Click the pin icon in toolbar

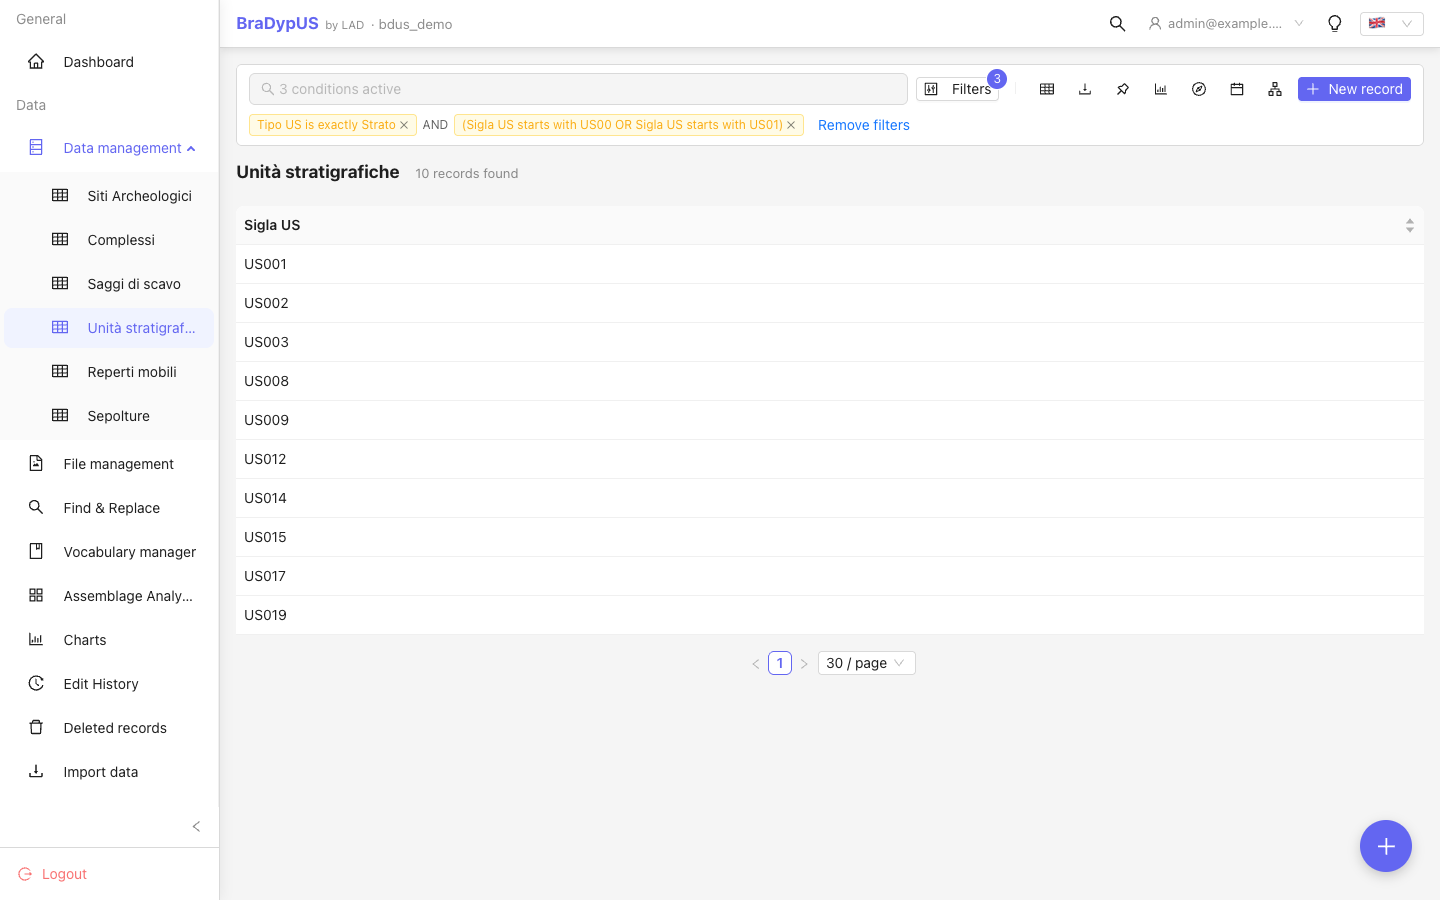(1123, 89)
